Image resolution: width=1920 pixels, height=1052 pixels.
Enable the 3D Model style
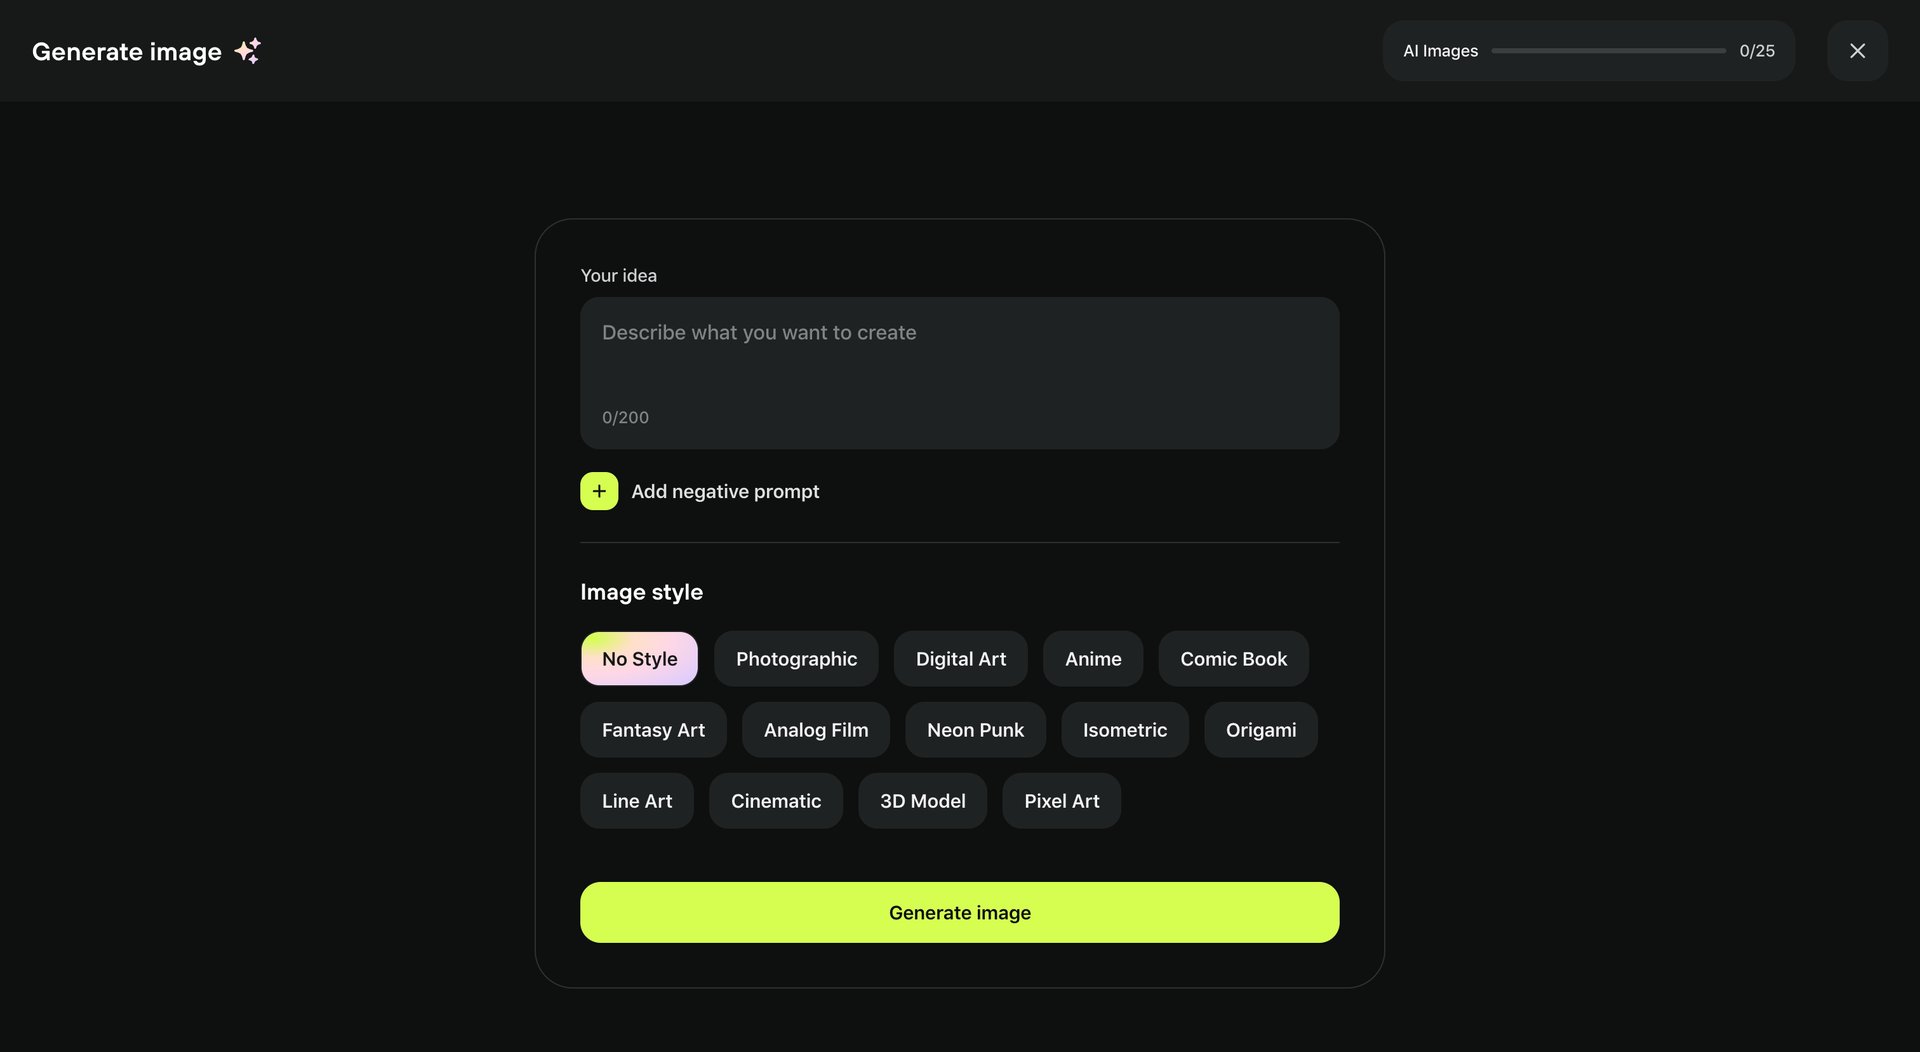(922, 801)
